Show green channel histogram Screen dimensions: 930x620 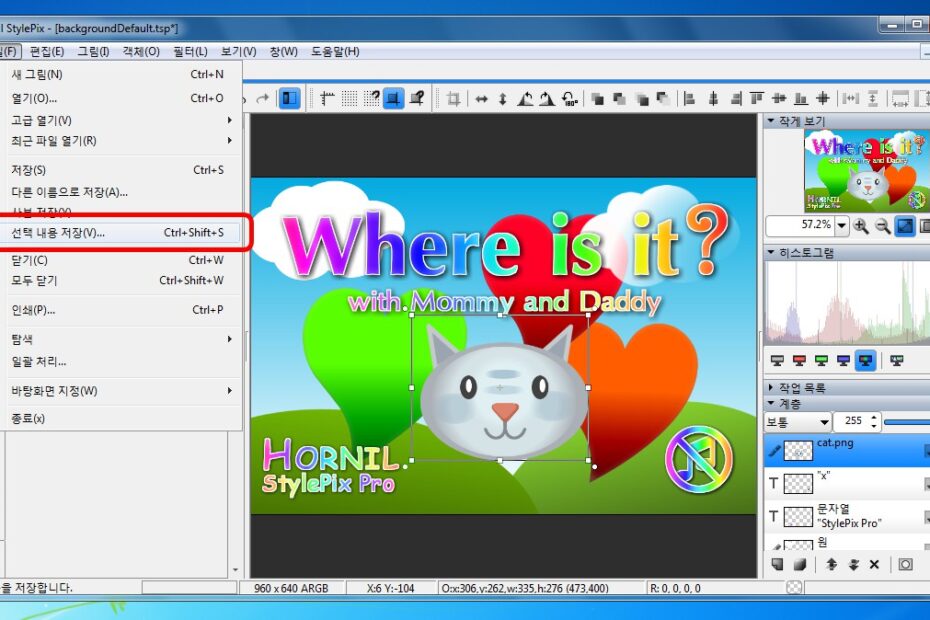pyautogui.click(x=821, y=360)
